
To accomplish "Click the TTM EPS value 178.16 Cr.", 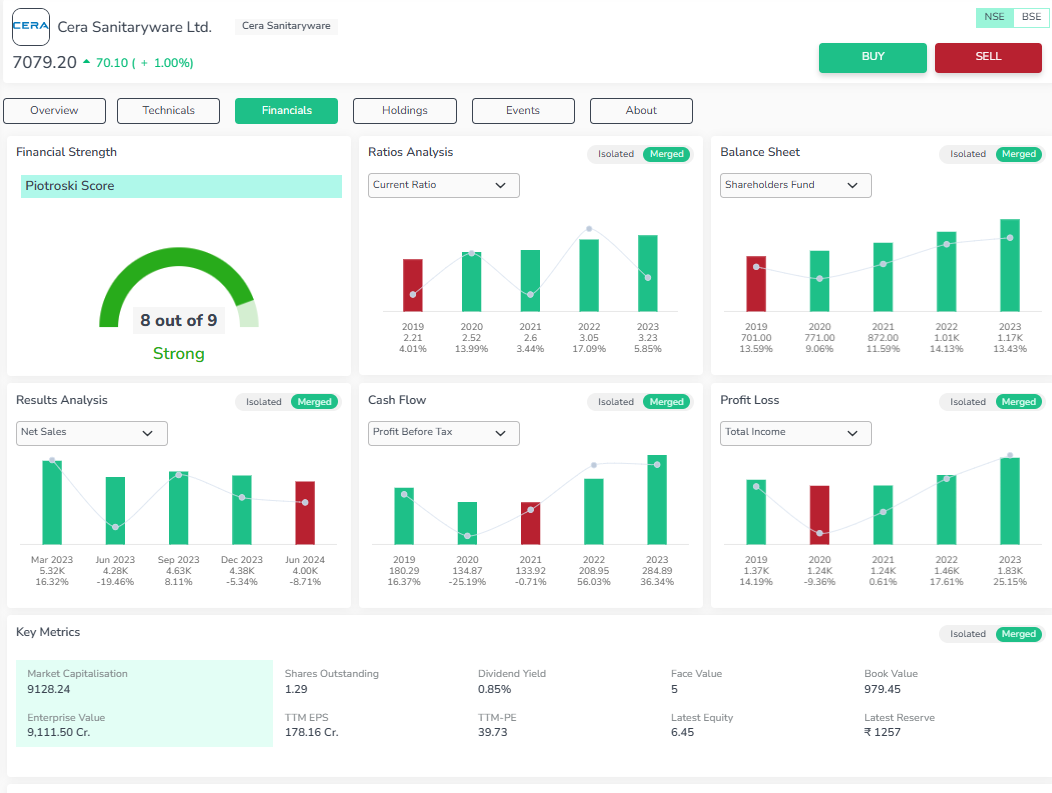I will (x=311, y=733).
